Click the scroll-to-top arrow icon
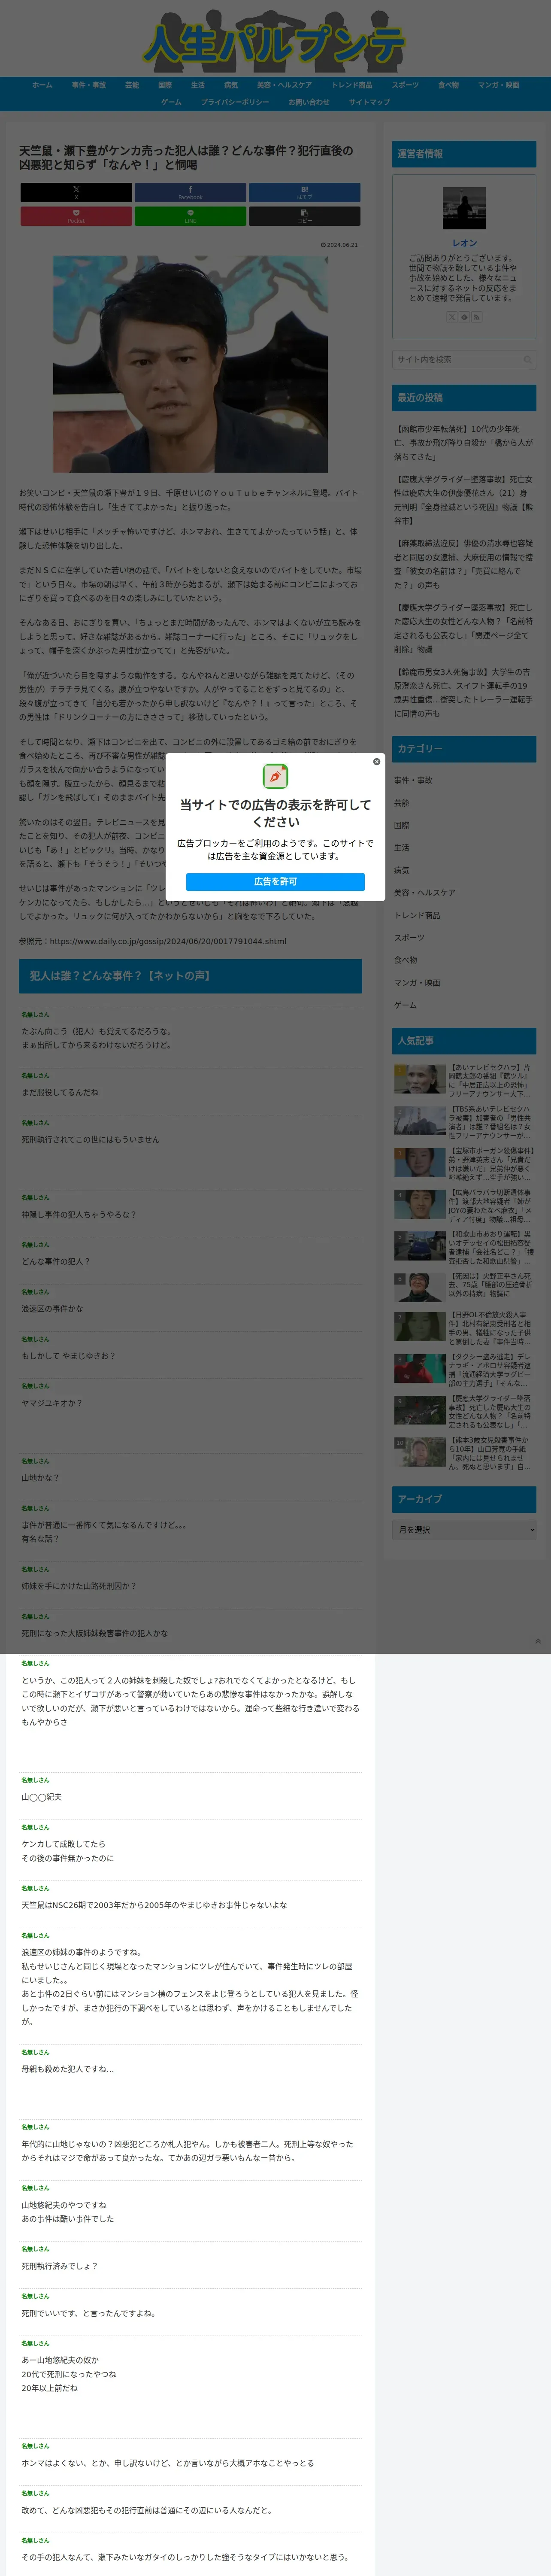 click(538, 1641)
